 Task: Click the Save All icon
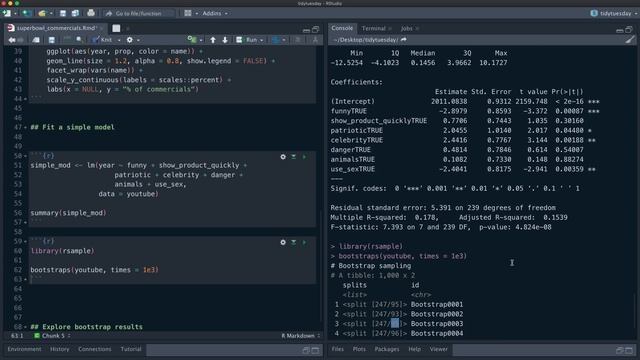point(75,13)
